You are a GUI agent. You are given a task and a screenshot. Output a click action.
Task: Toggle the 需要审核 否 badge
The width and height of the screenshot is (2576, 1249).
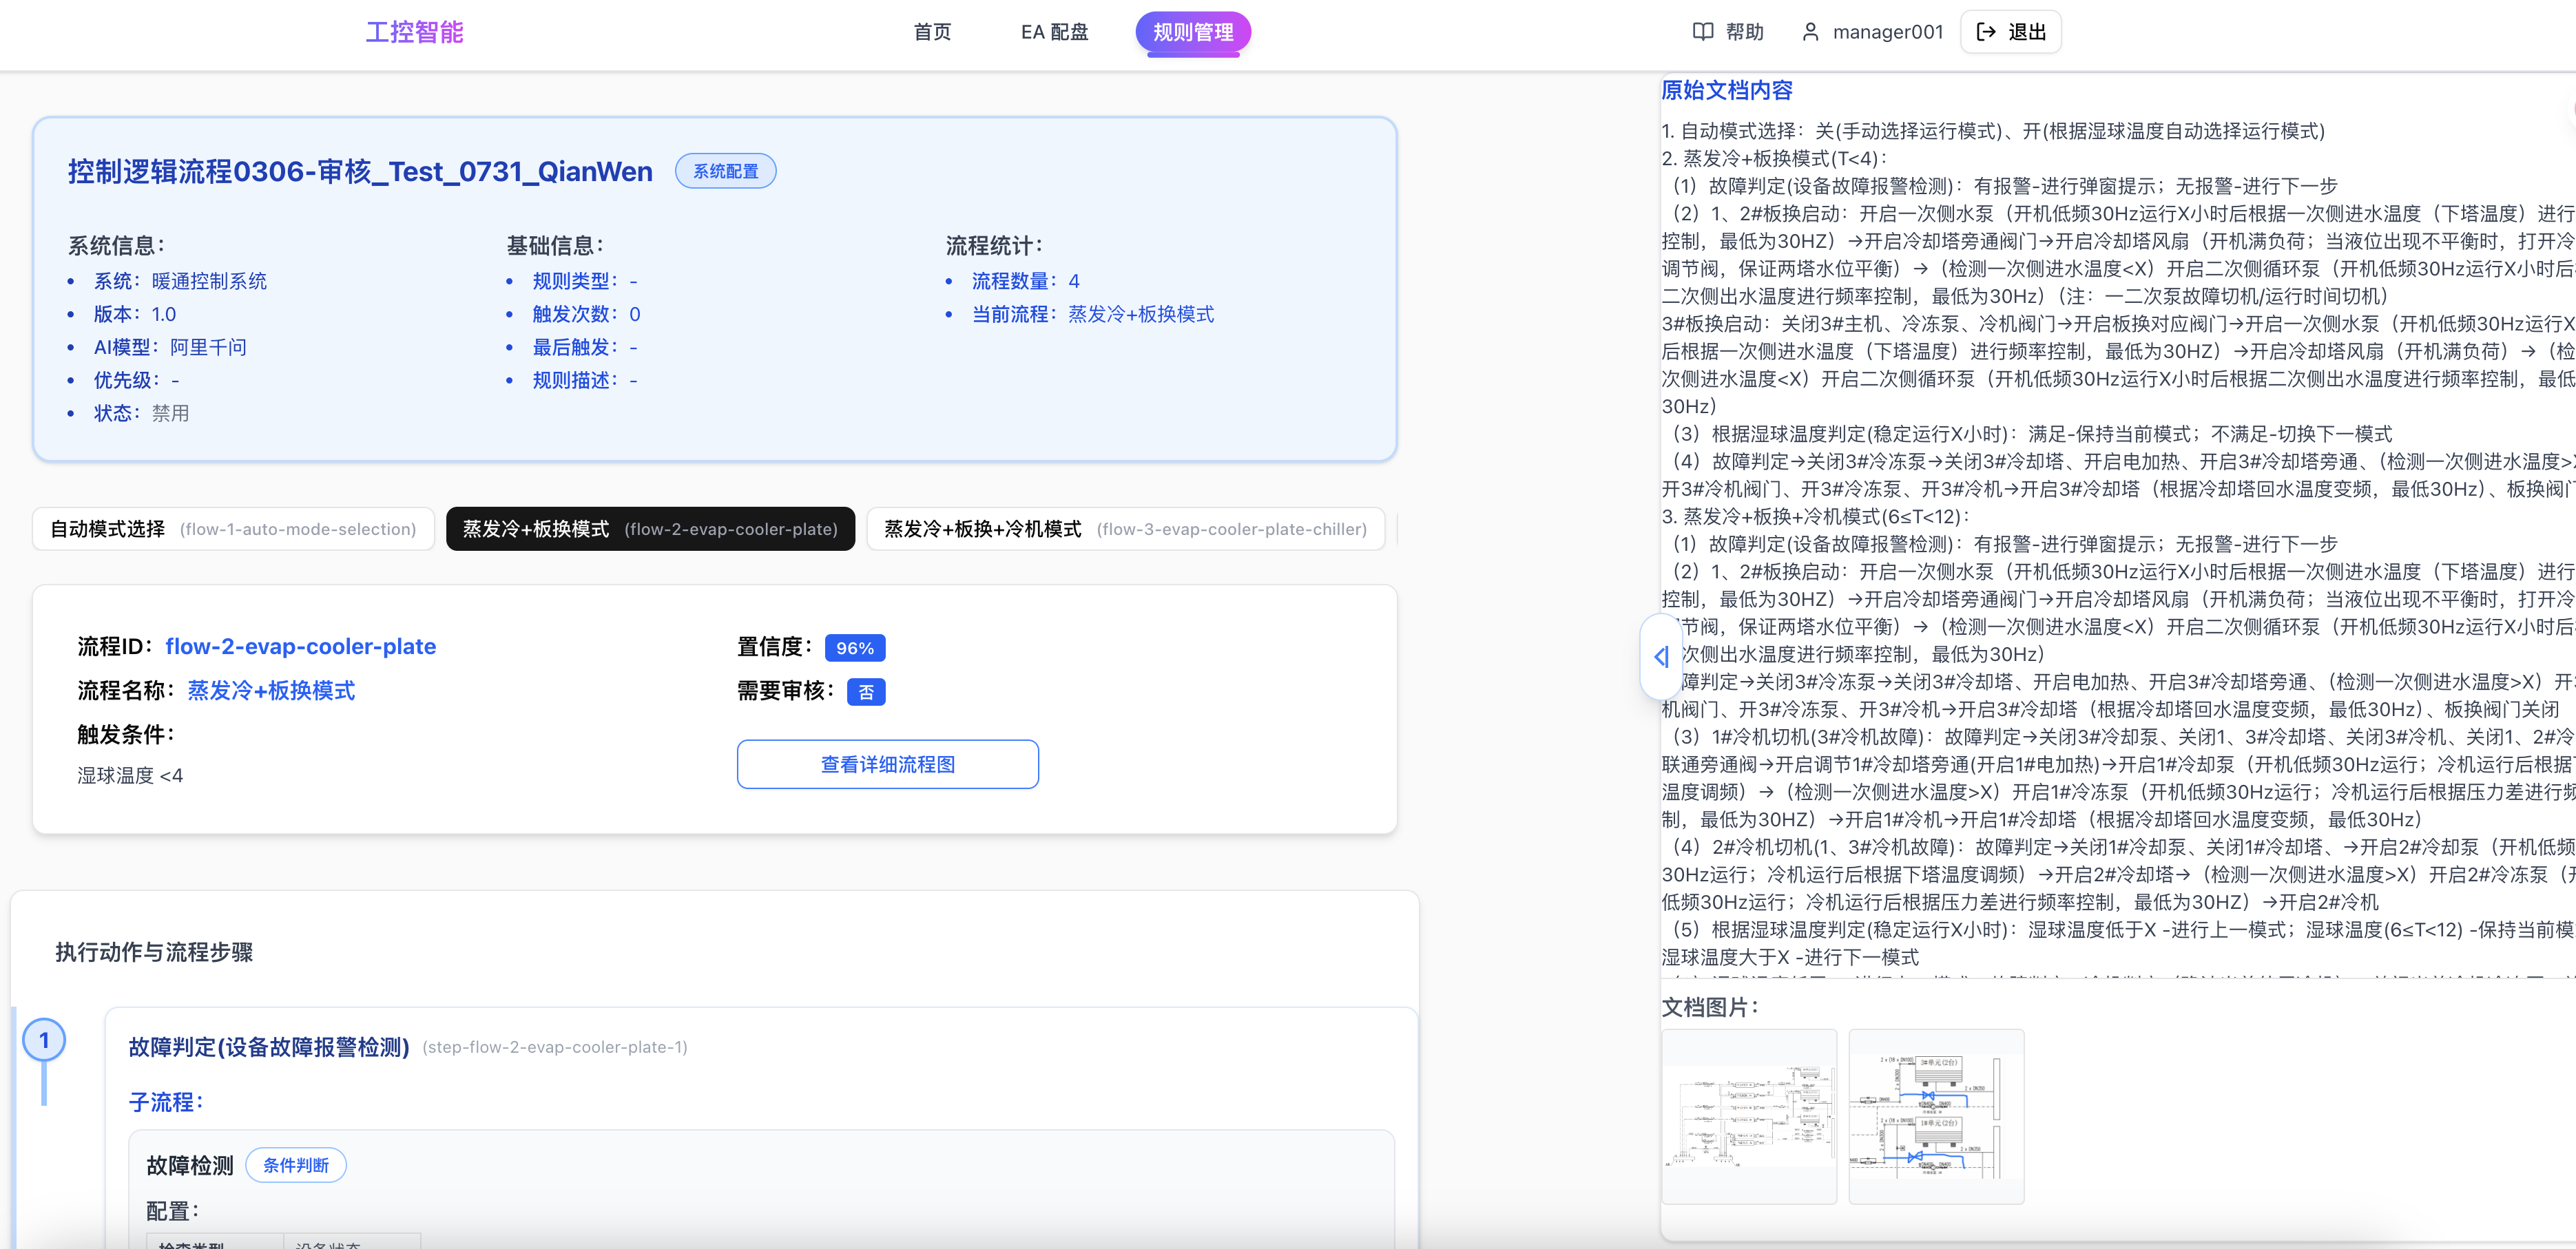pos(866,691)
